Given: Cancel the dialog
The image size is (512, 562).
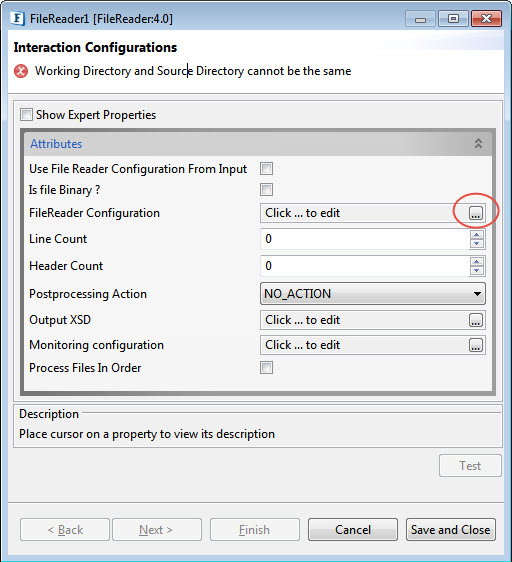Looking at the screenshot, I should click(353, 530).
